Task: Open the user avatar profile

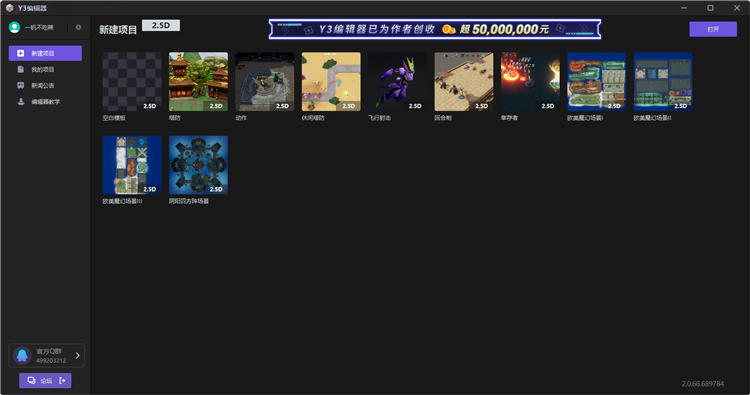Action: 15,28
